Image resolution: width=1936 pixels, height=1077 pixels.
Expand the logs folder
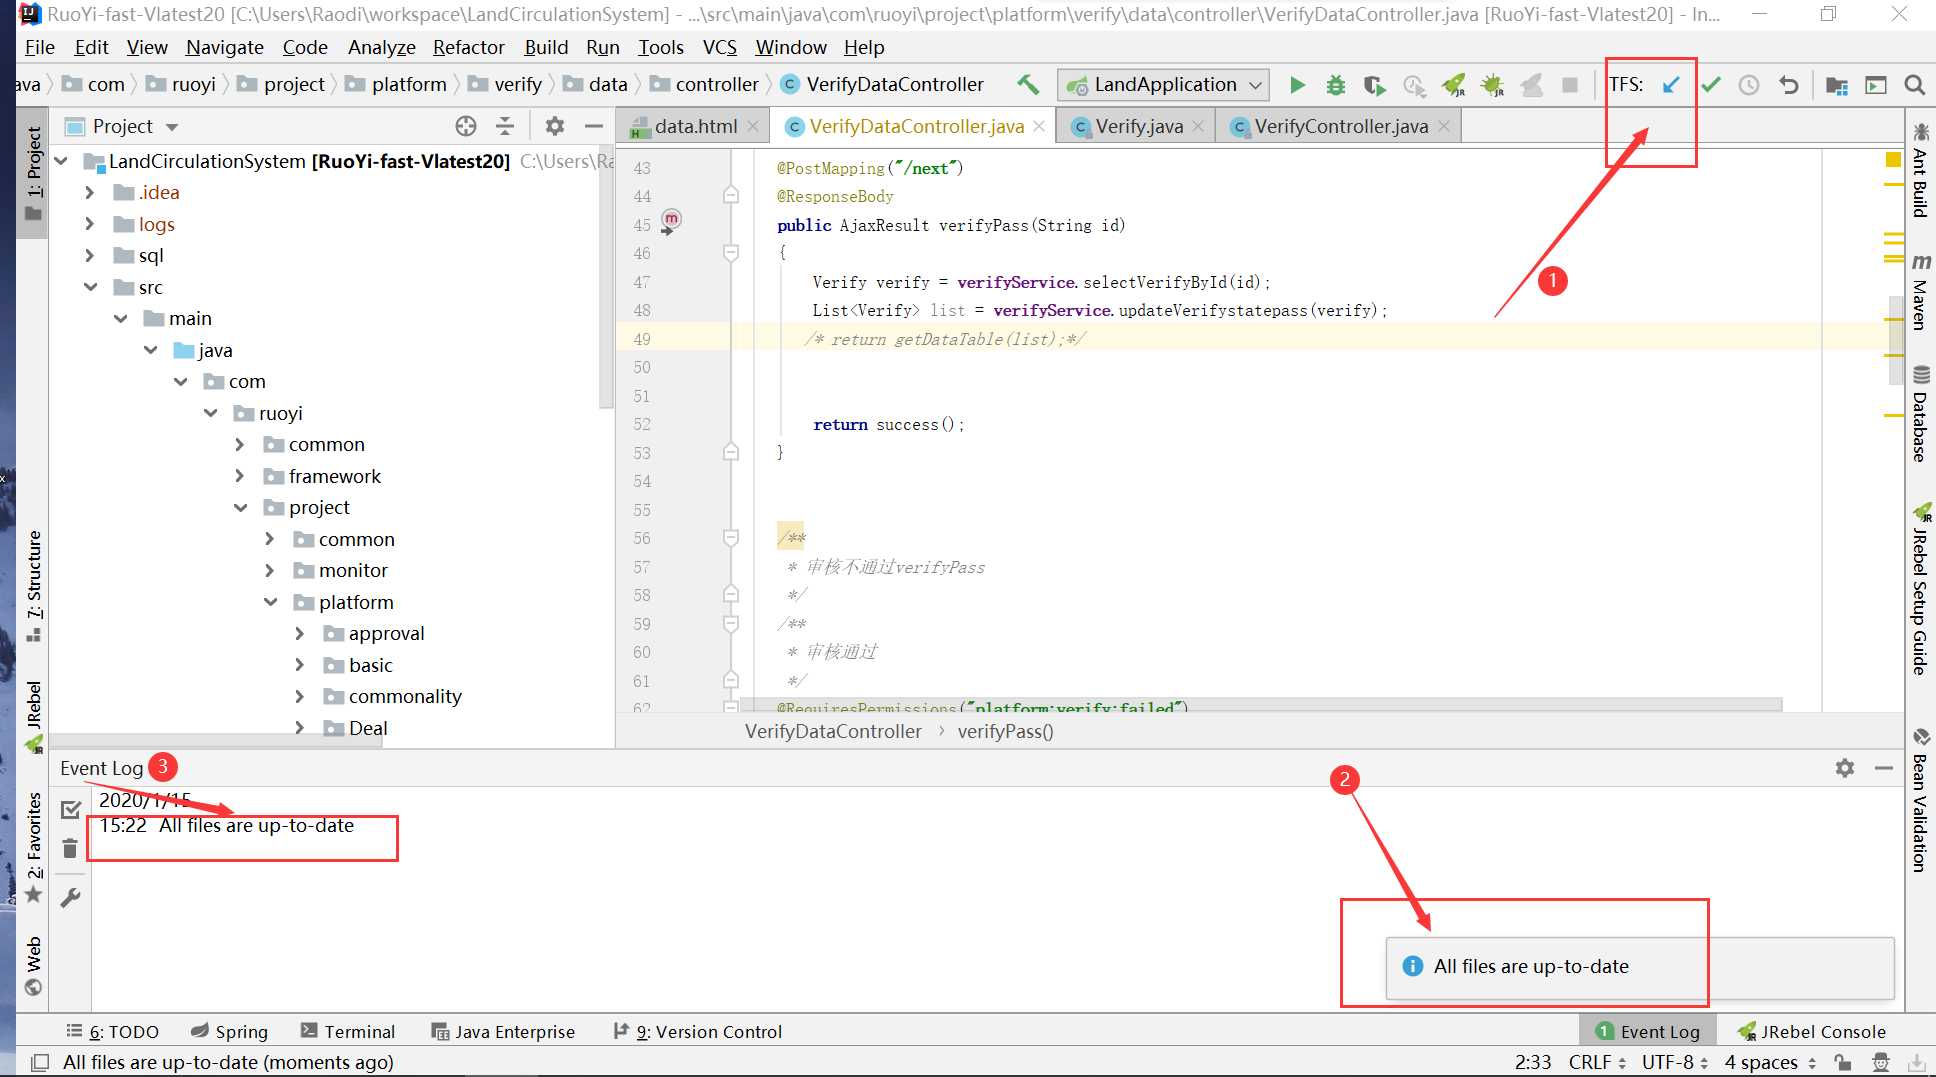pos(89,224)
